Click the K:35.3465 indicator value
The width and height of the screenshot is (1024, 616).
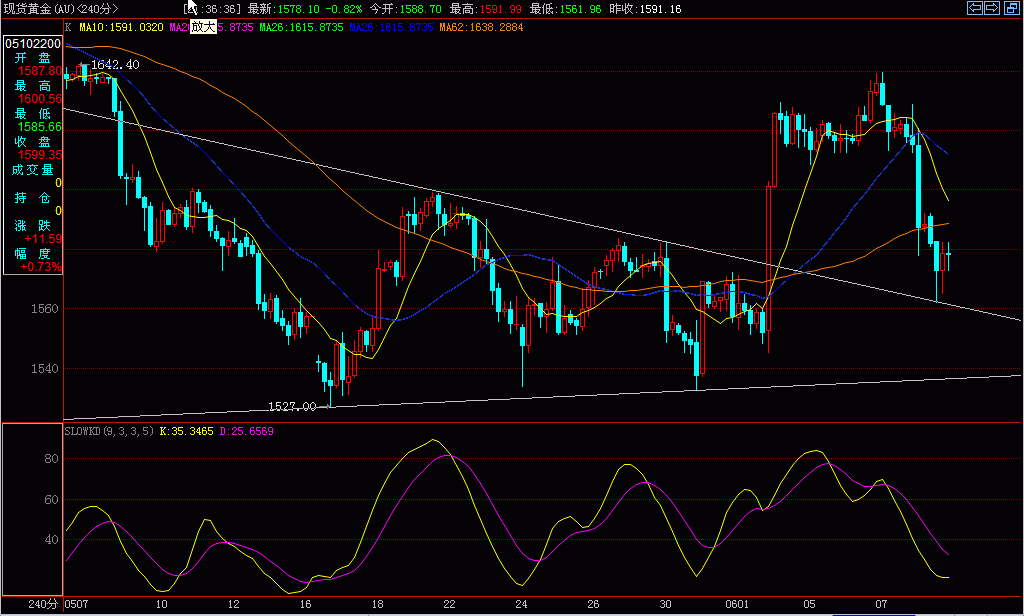(187, 431)
